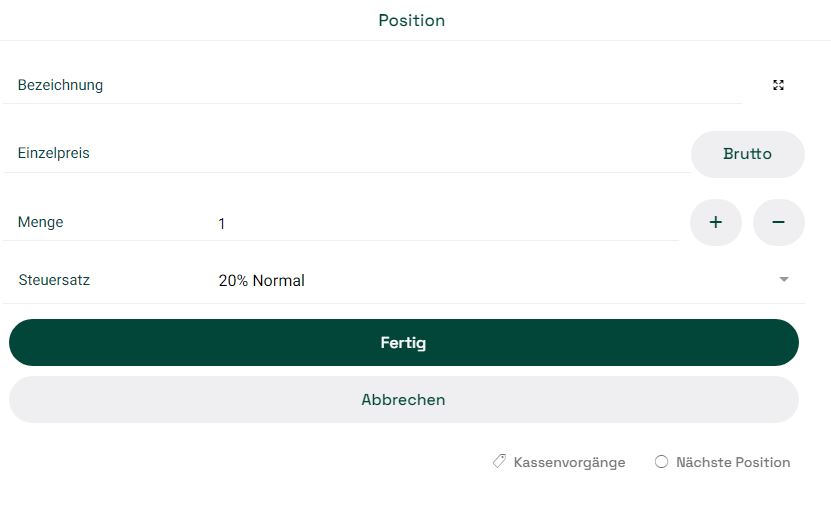831x509 pixels.
Task: Click into Menge field showing 1
Action: [x=448, y=223]
